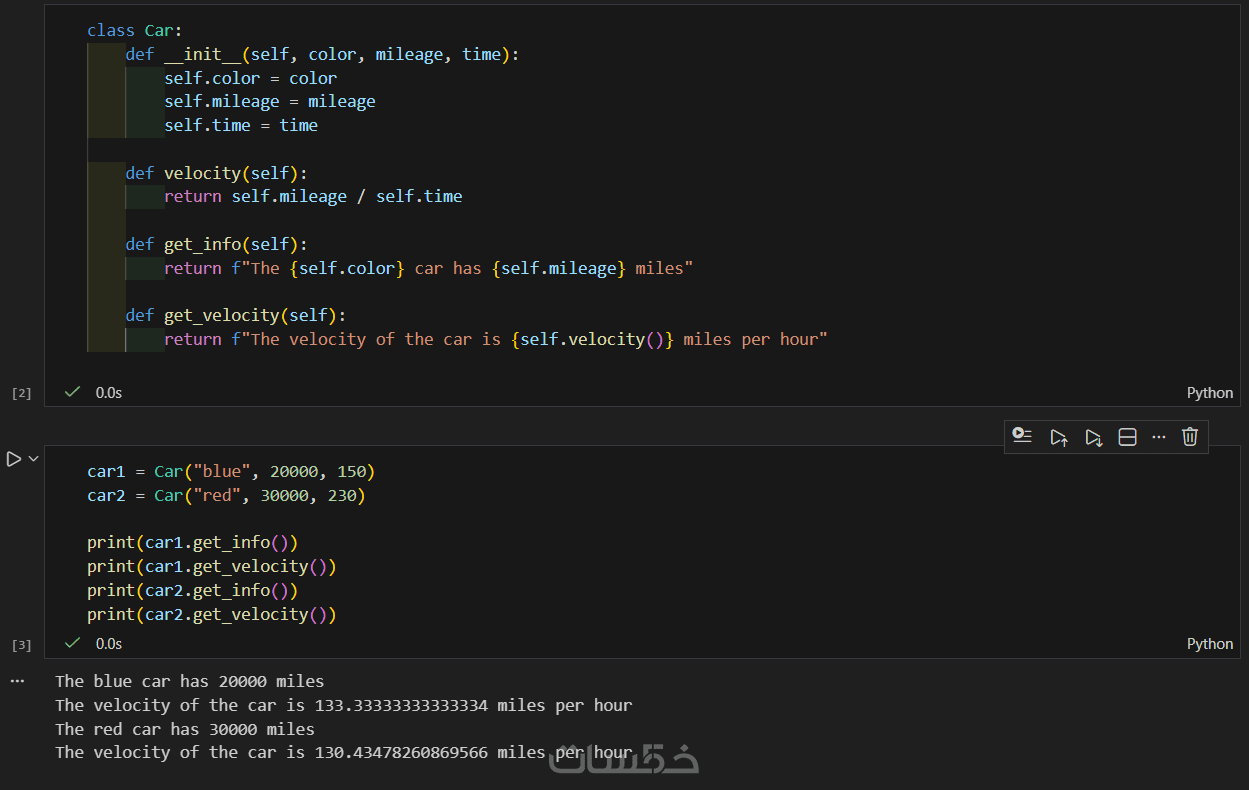The width and height of the screenshot is (1249, 790).
Task: Place cursor in car2 = Car("red") line
Action: pyautogui.click(x=226, y=495)
